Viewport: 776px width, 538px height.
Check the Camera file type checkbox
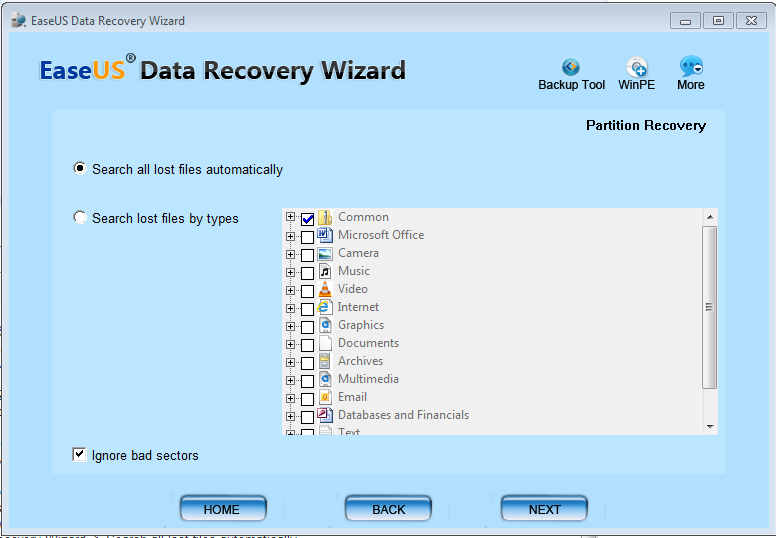pos(307,255)
